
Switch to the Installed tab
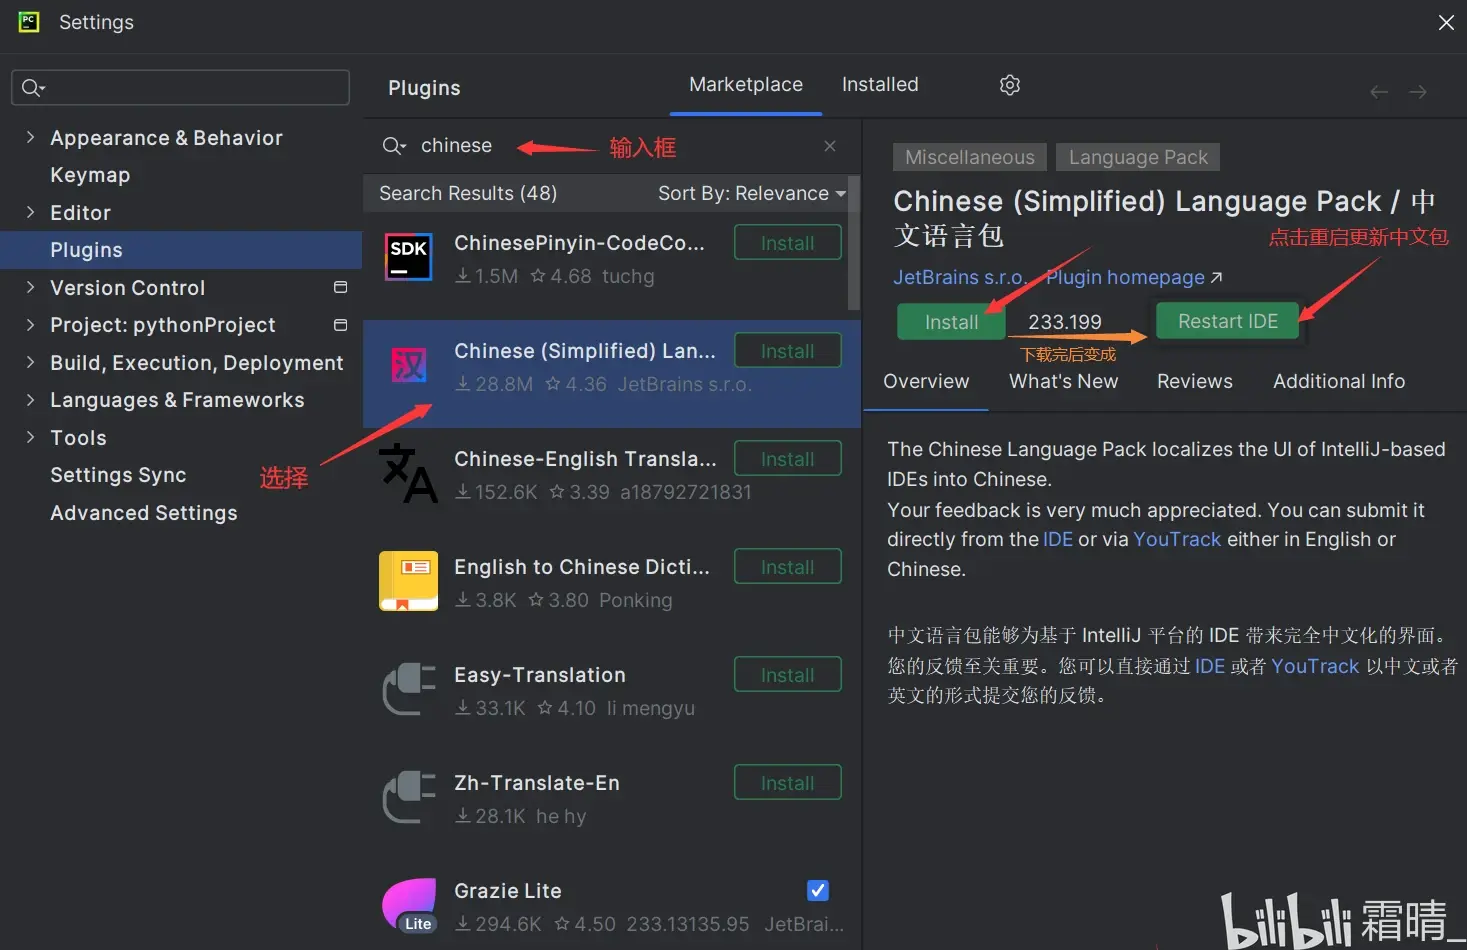click(x=879, y=85)
